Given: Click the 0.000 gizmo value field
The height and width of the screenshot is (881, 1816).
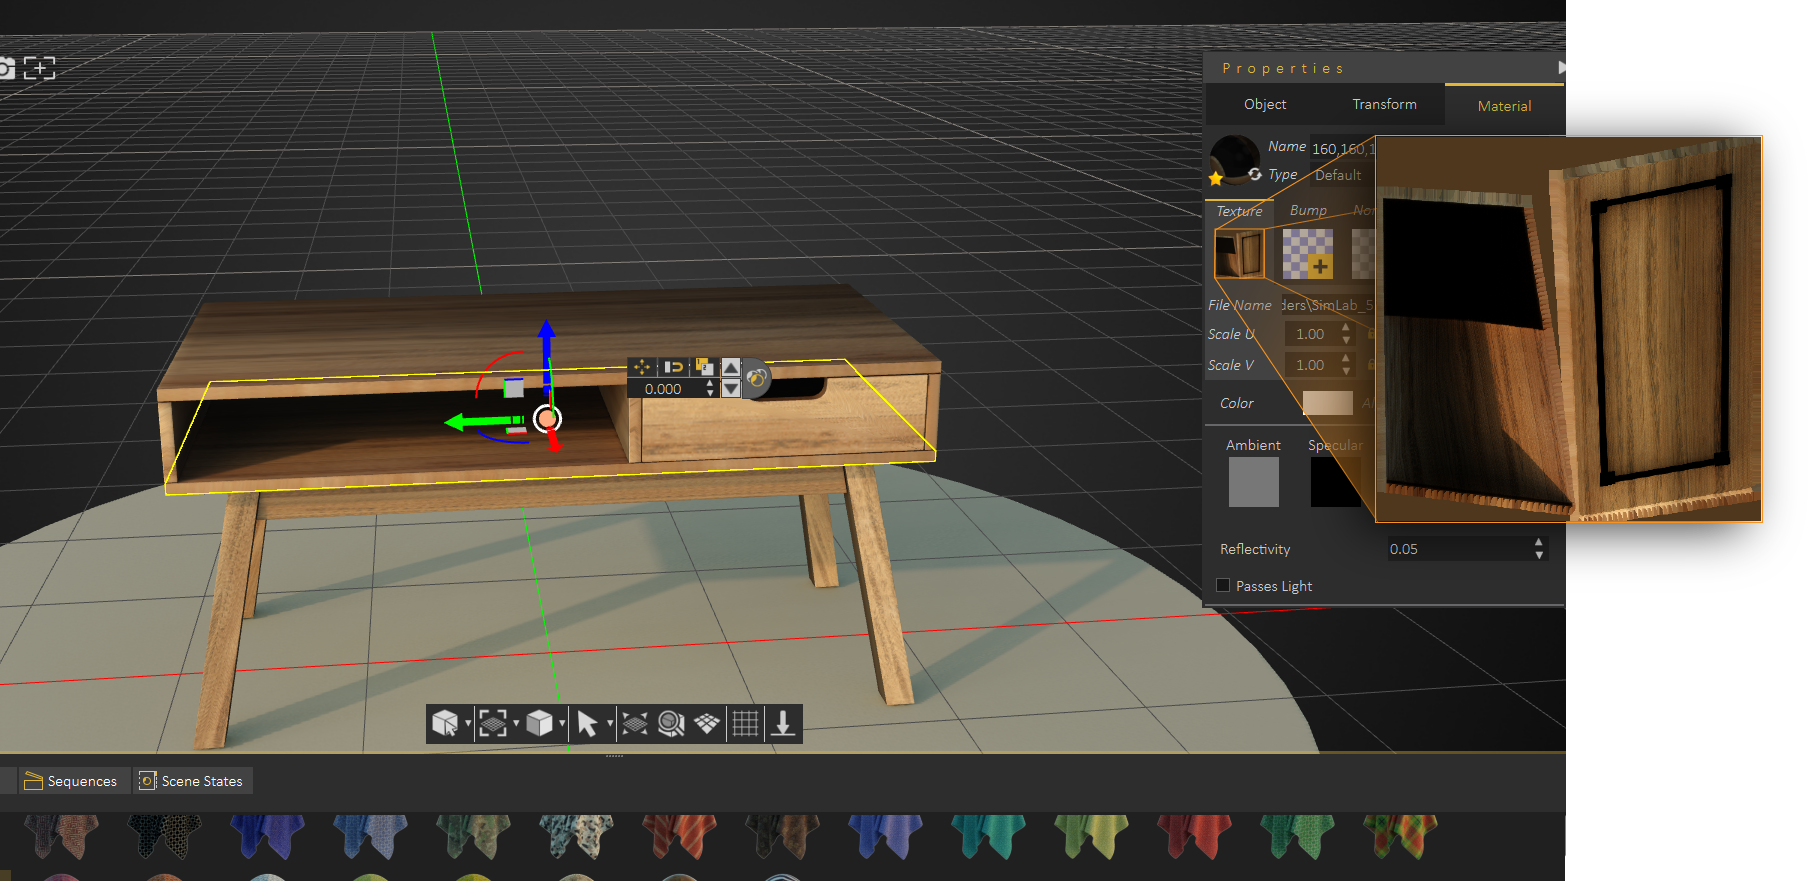Looking at the screenshot, I should (x=666, y=389).
